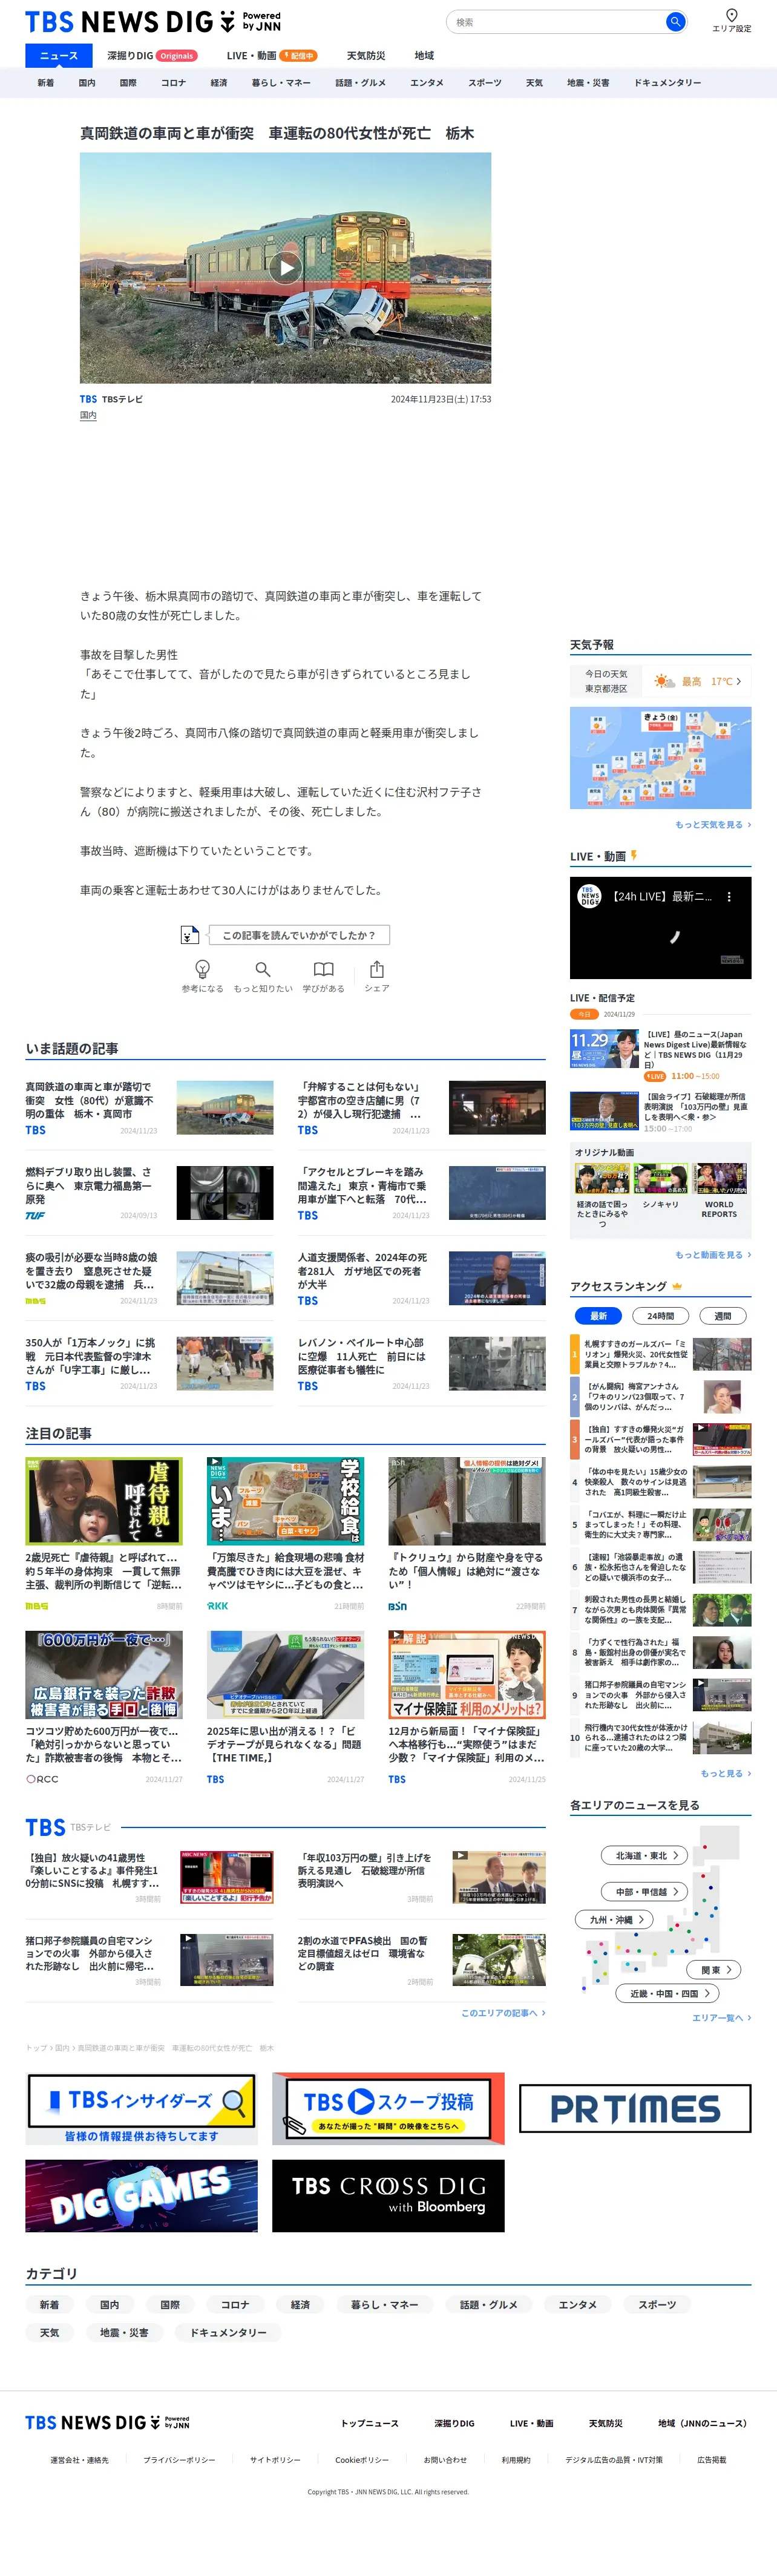This screenshot has height=2576, width=777.
Task: Open the 虐待親 featured article thumbnail
Action: [104, 1500]
